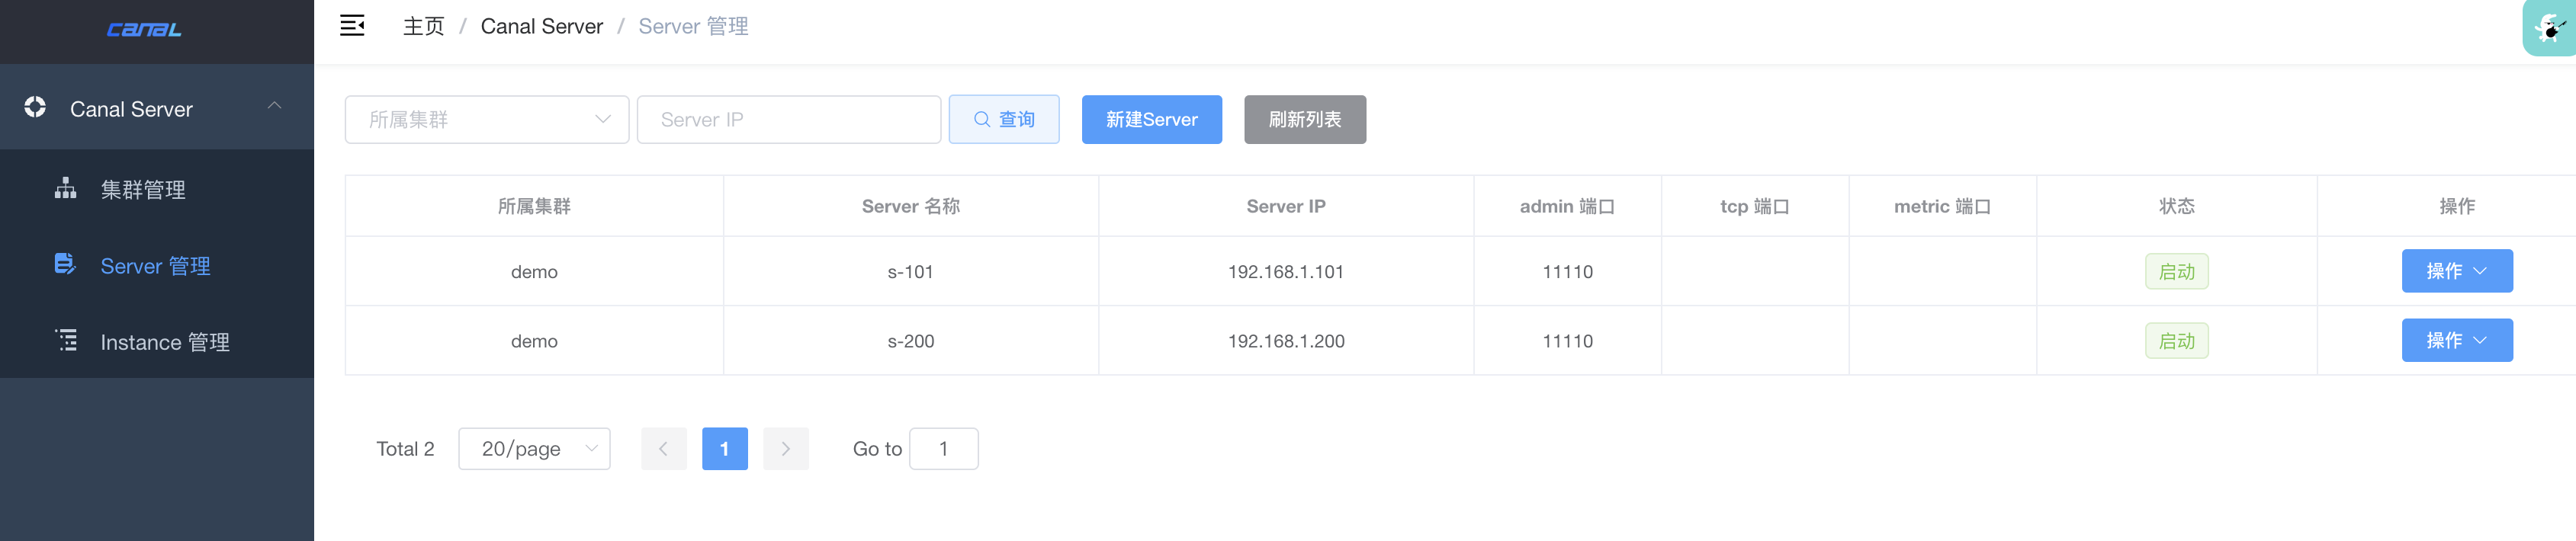This screenshot has height=541, width=2576.
Task: Click the Server IP column header
Action: (1285, 206)
